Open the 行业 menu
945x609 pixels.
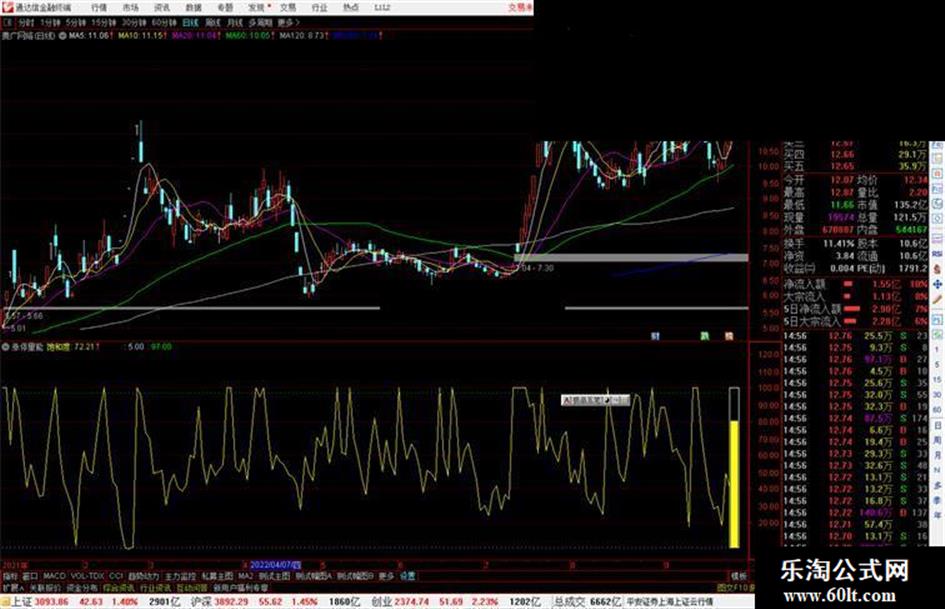click(319, 8)
